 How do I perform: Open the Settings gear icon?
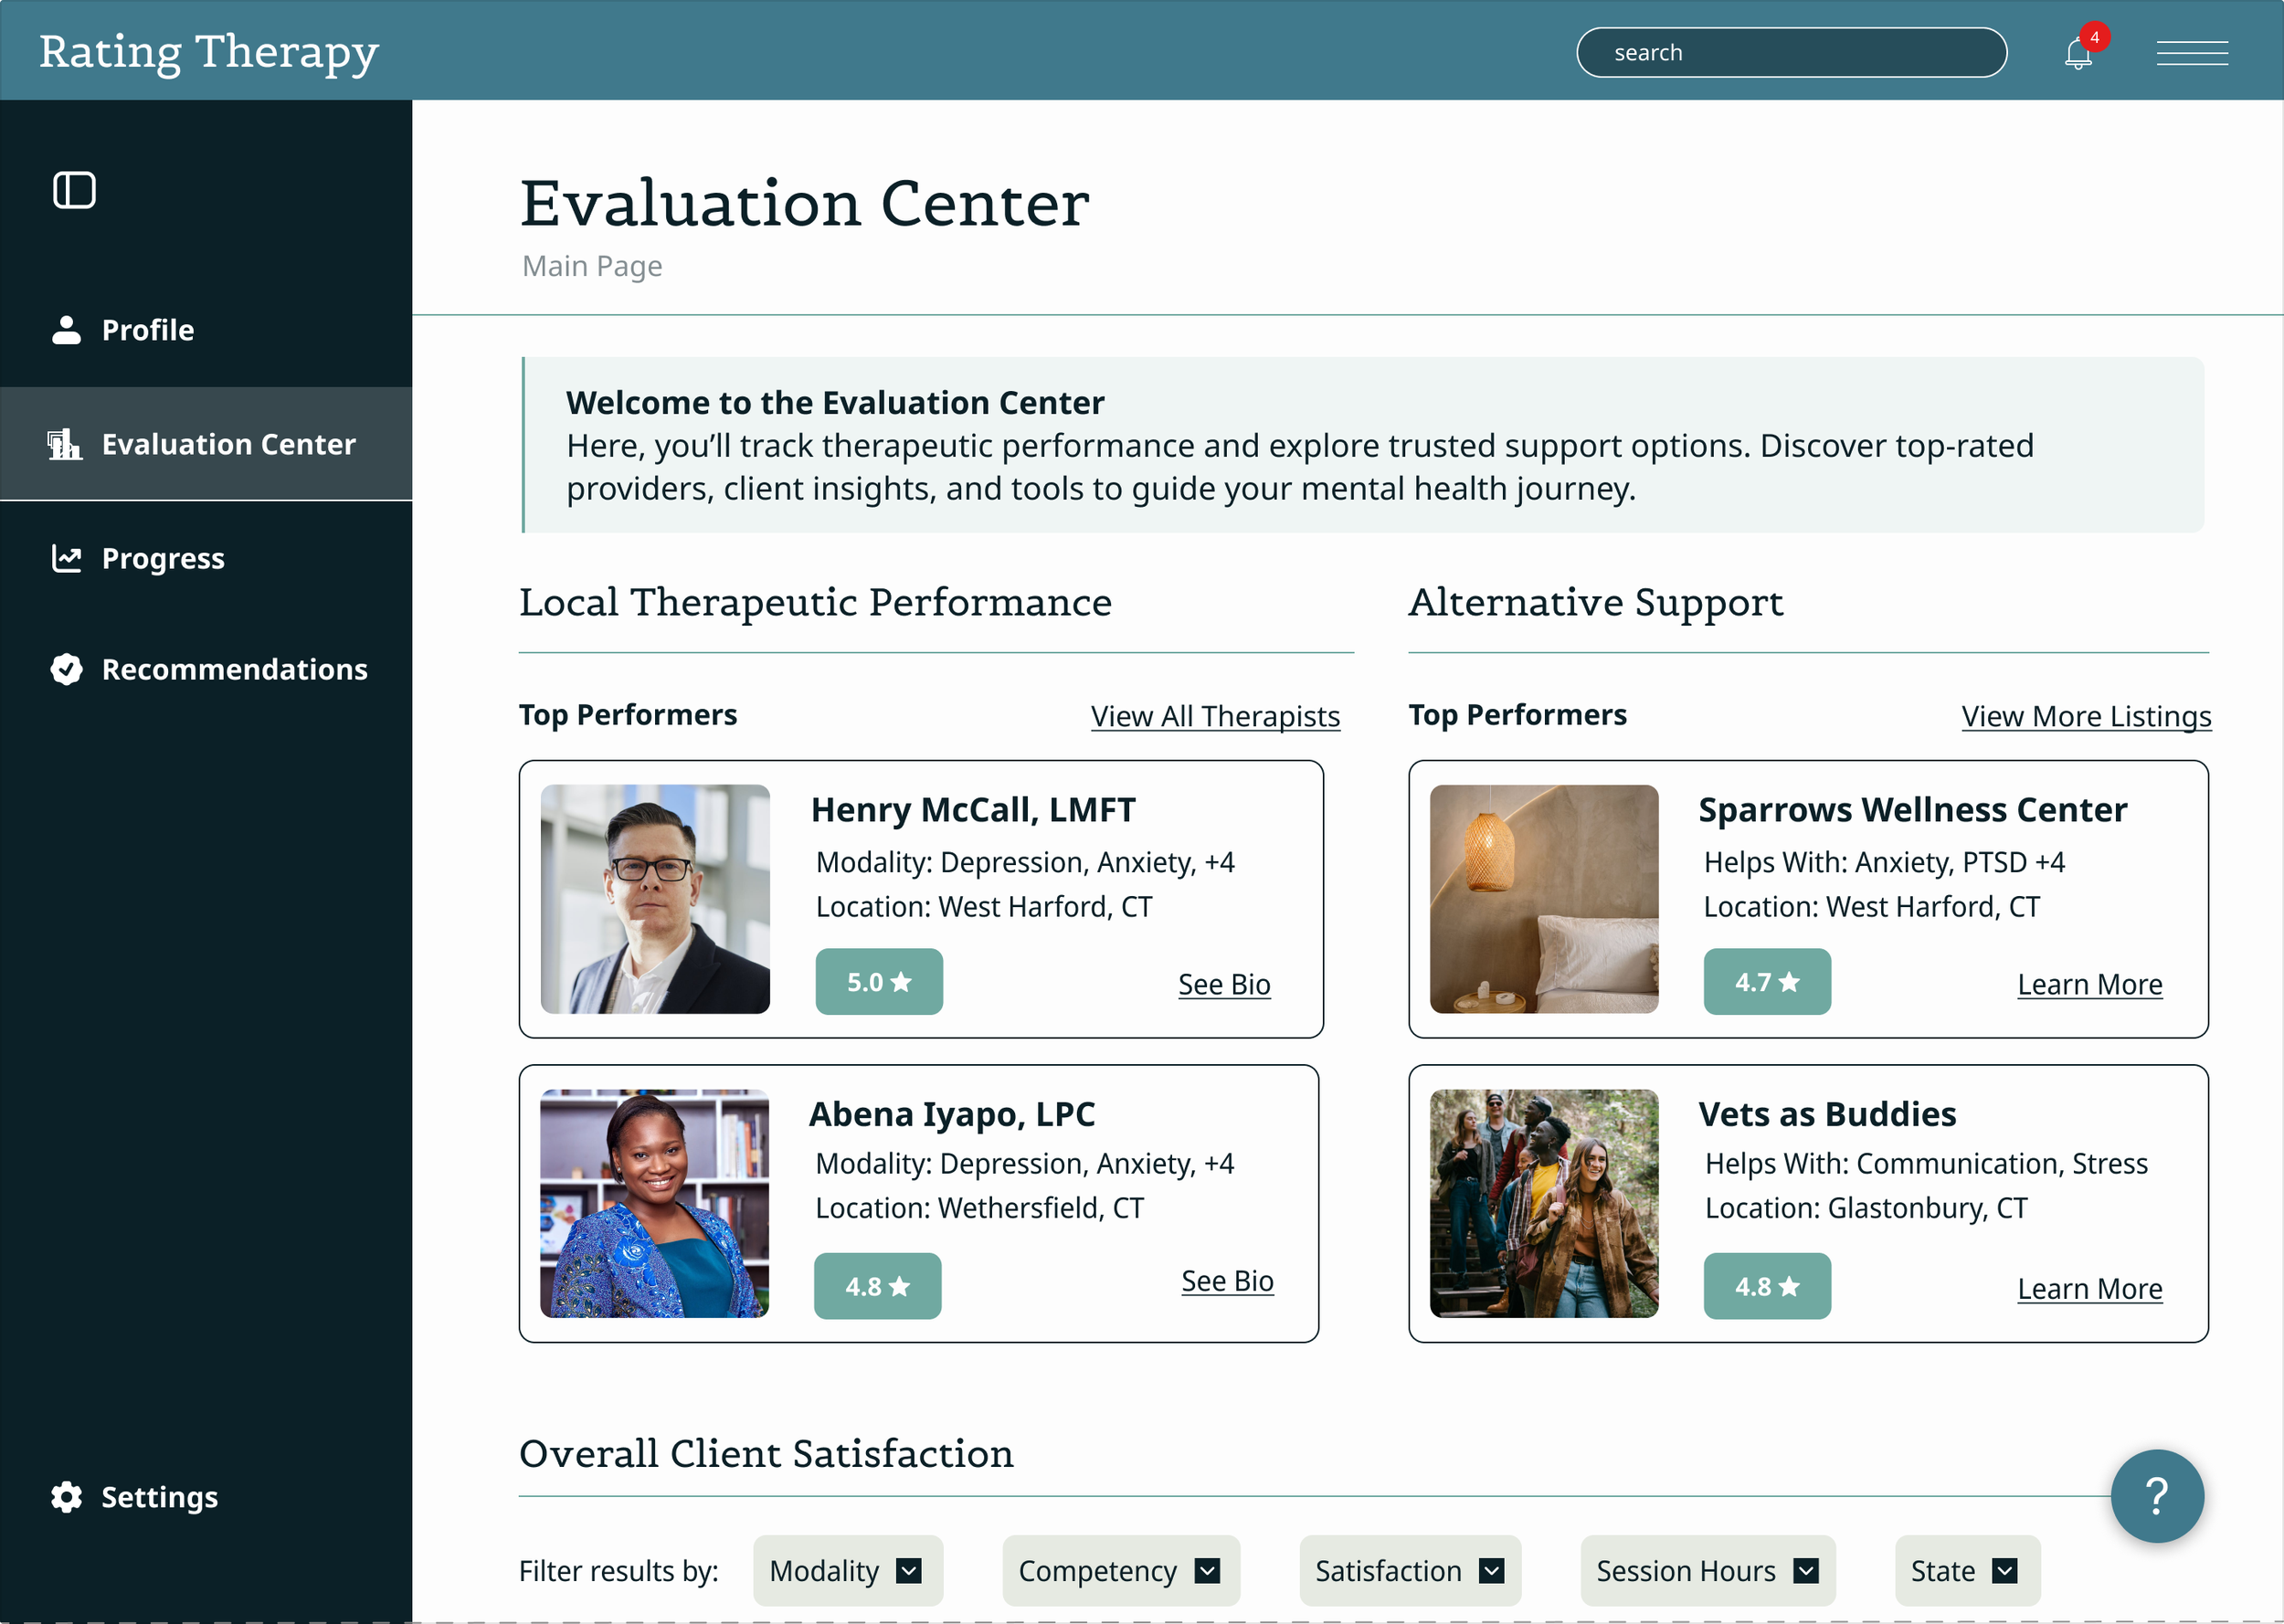(66, 1497)
